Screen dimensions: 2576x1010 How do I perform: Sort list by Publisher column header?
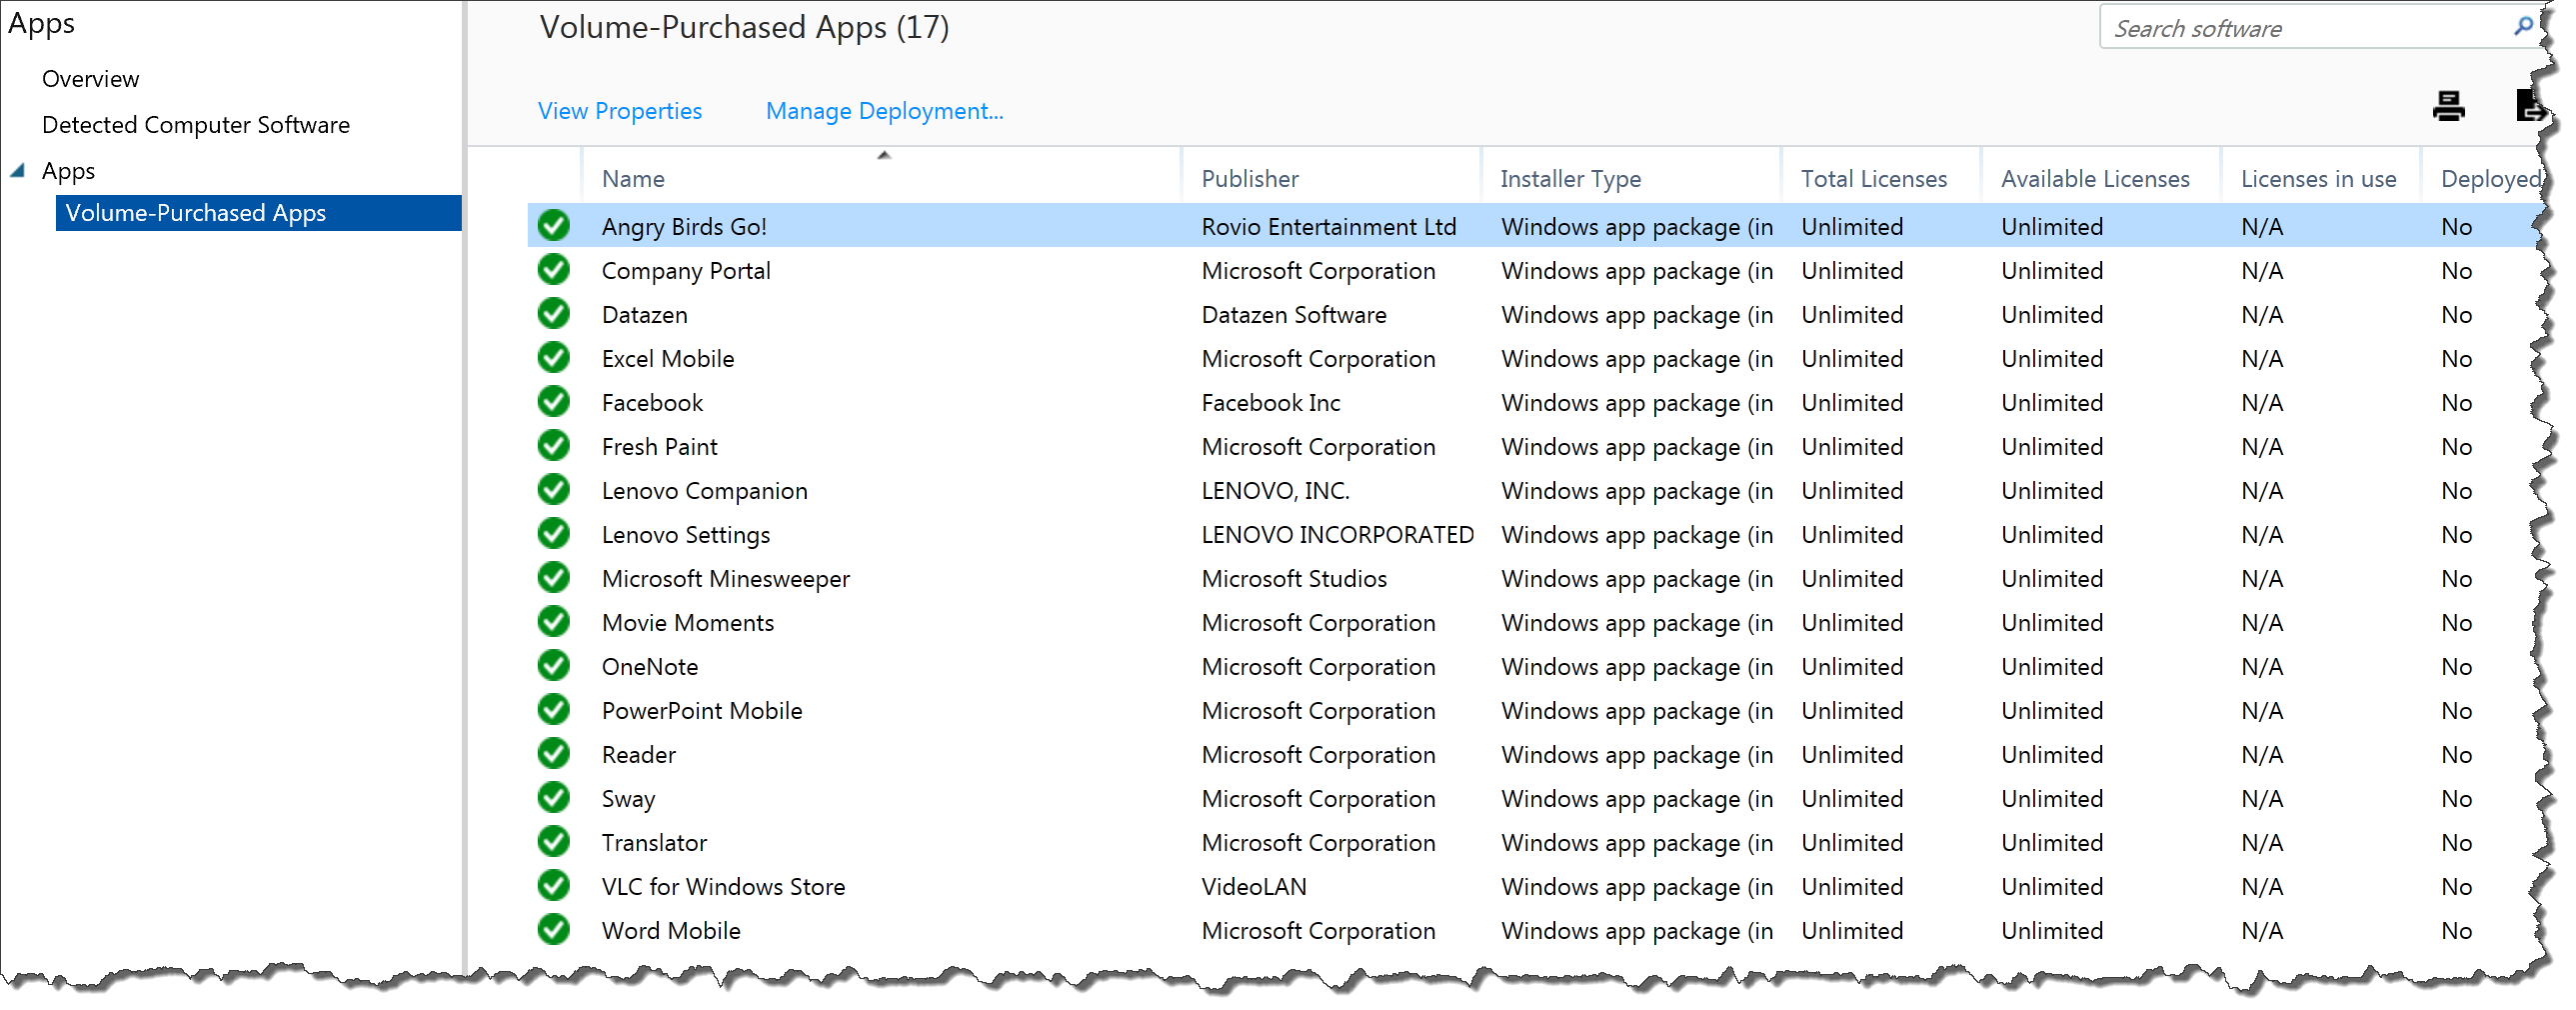click(x=1250, y=178)
